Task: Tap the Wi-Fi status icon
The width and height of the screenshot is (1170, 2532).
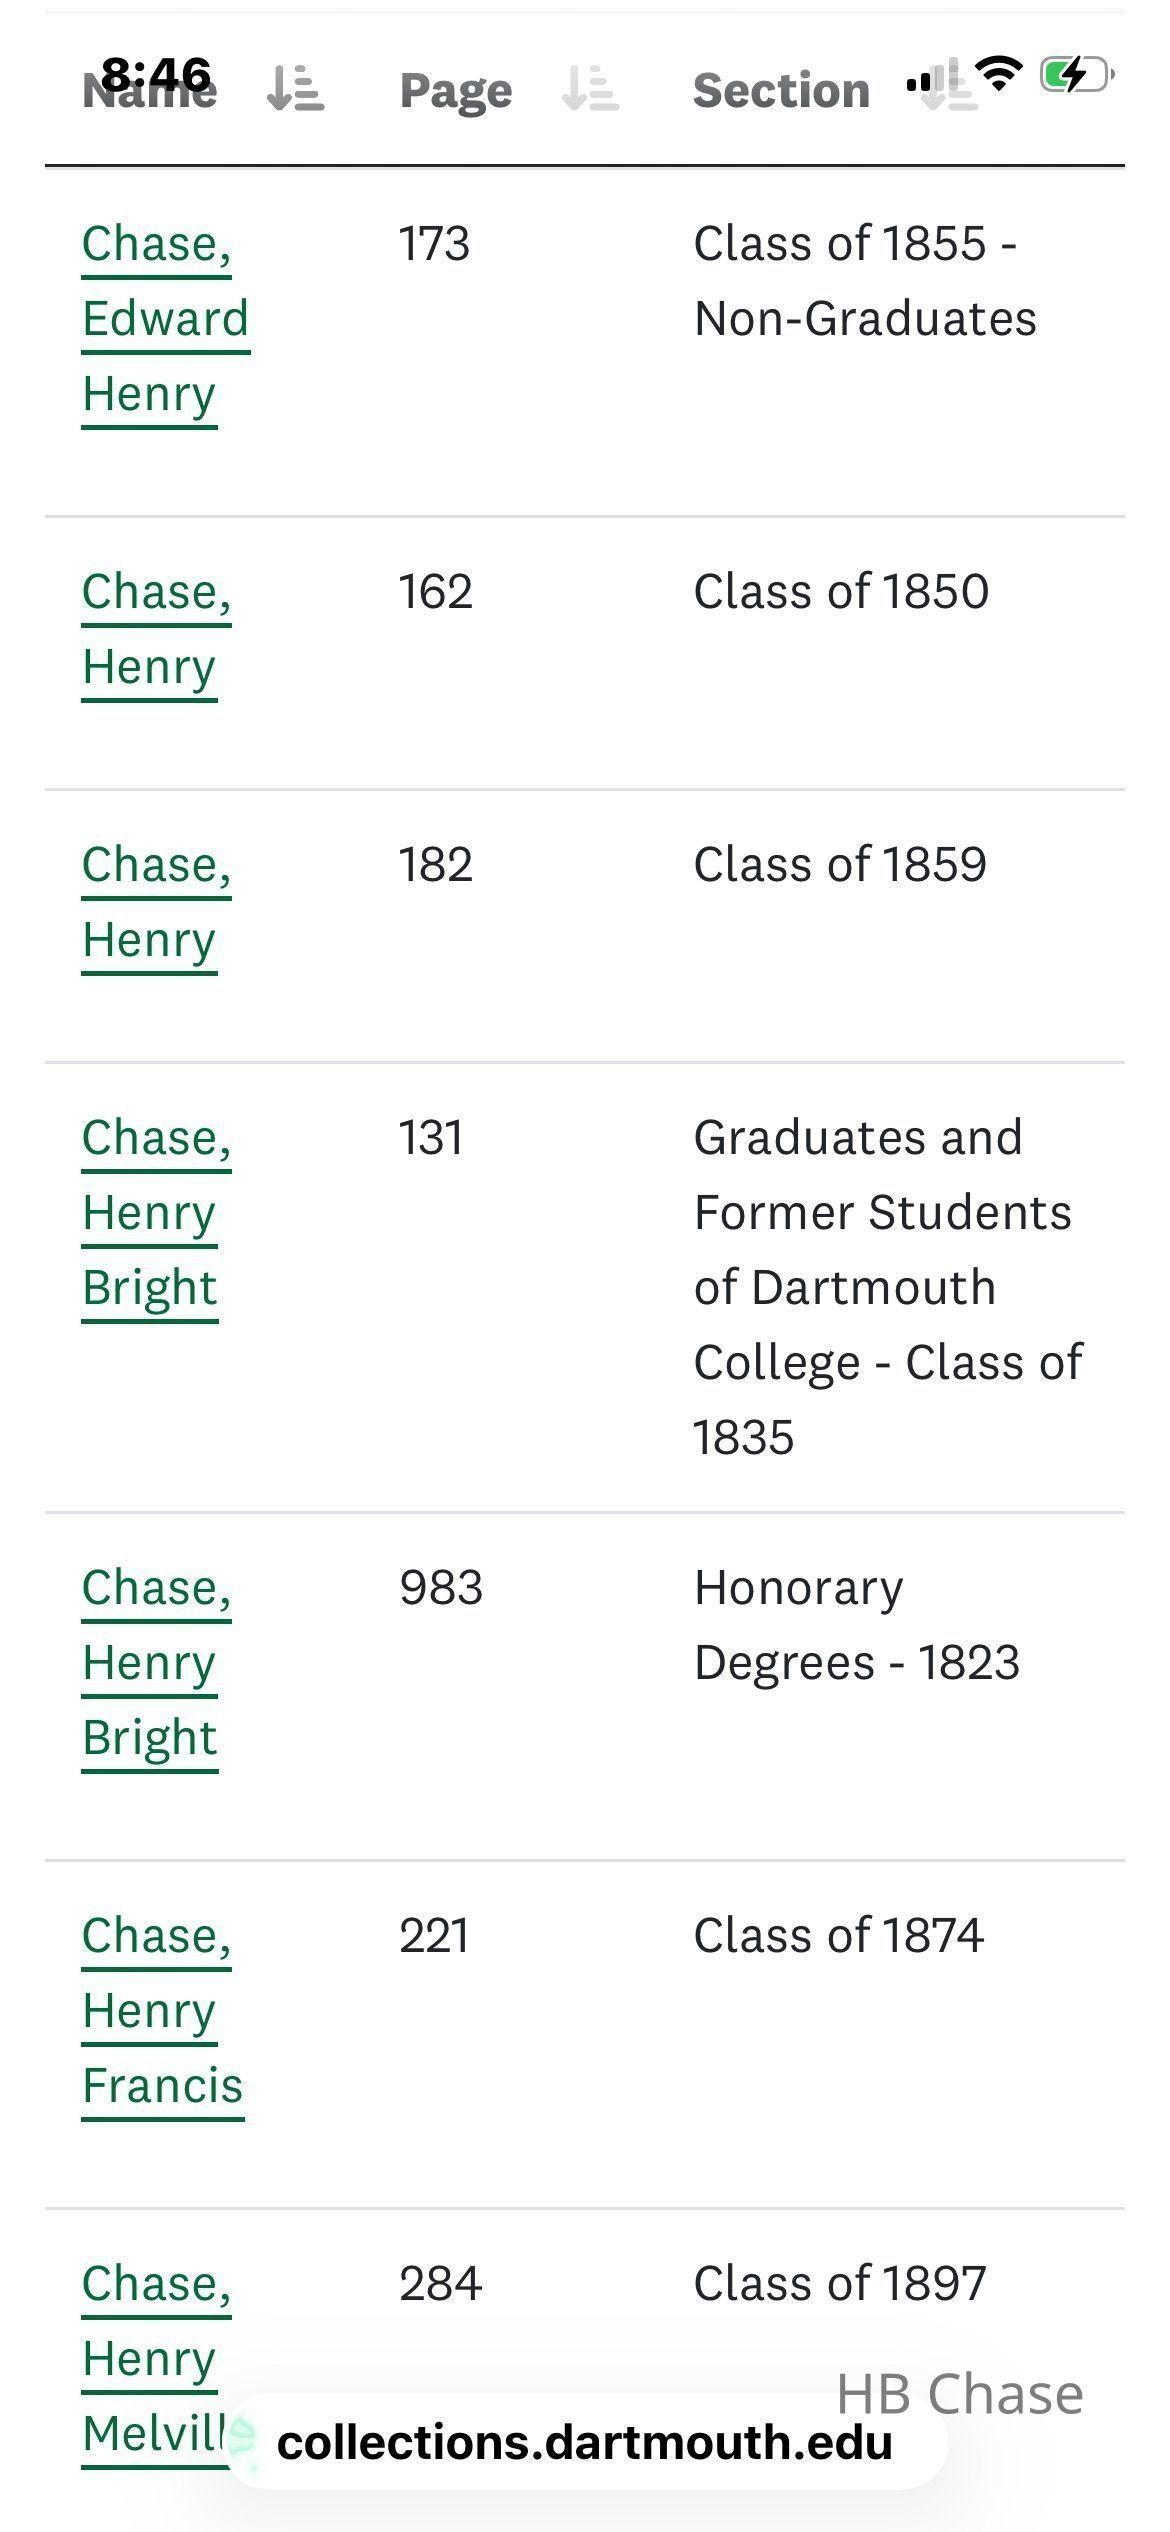Action: (999, 73)
